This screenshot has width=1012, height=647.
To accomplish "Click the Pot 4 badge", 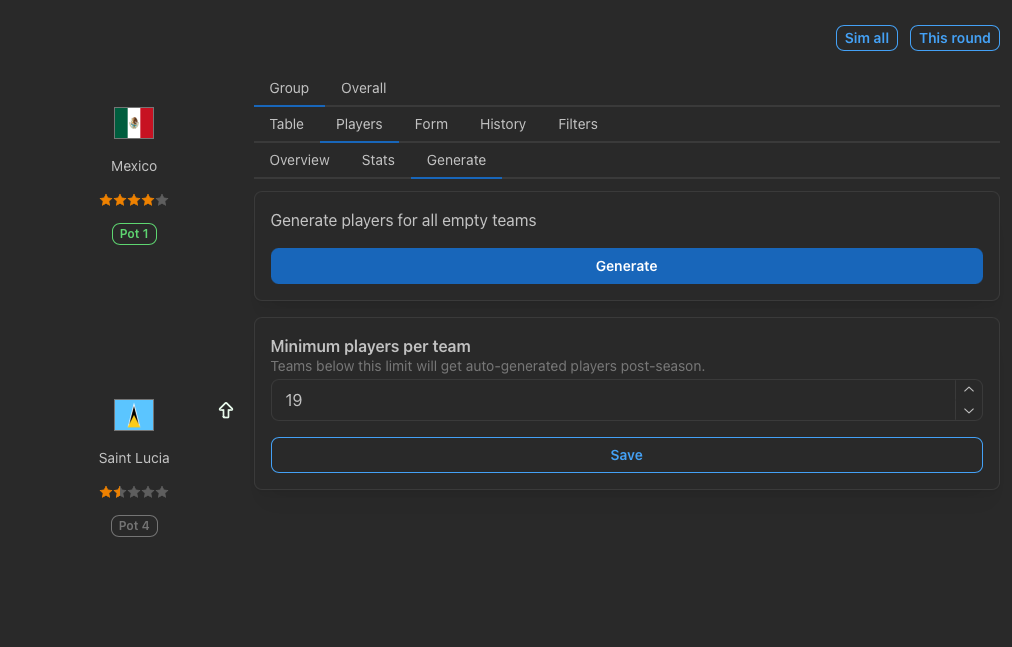I will (x=134, y=526).
